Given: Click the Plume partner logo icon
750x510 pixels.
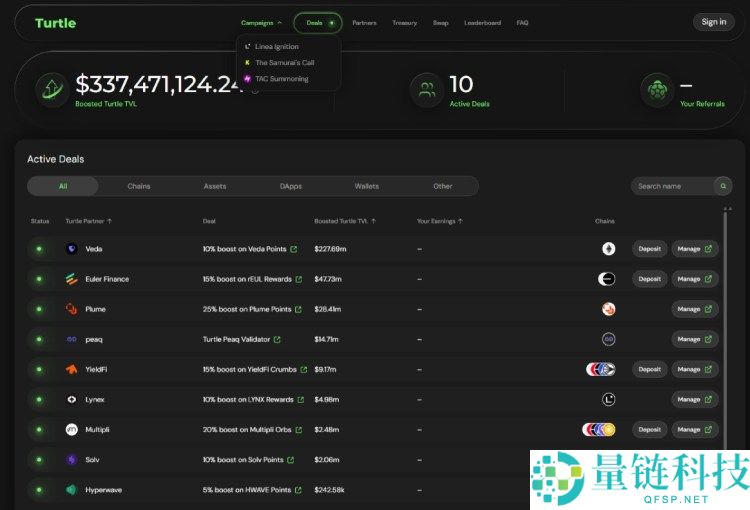Looking at the screenshot, I should 71,309.
